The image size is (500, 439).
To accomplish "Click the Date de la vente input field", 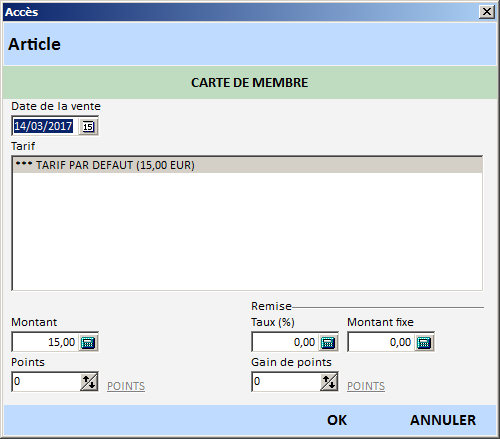I will pyautogui.click(x=46, y=126).
